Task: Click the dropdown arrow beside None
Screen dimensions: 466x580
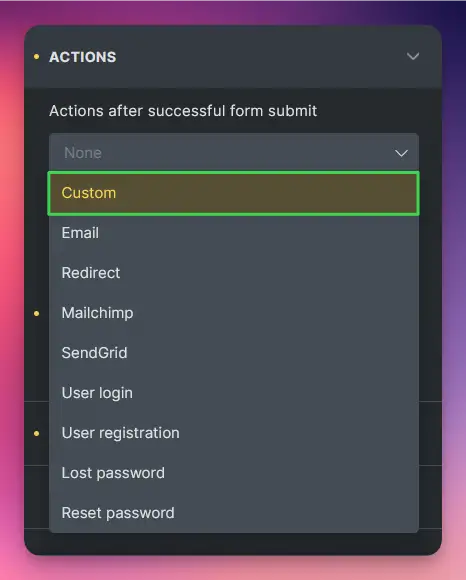Action: pyautogui.click(x=401, y=153)
